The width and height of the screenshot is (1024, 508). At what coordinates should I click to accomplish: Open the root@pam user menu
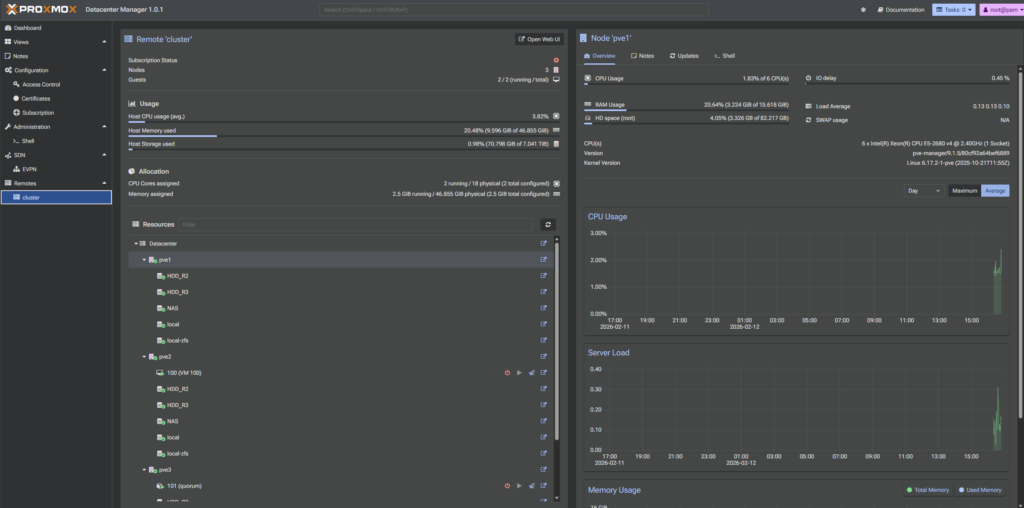tap(1002, 10)
